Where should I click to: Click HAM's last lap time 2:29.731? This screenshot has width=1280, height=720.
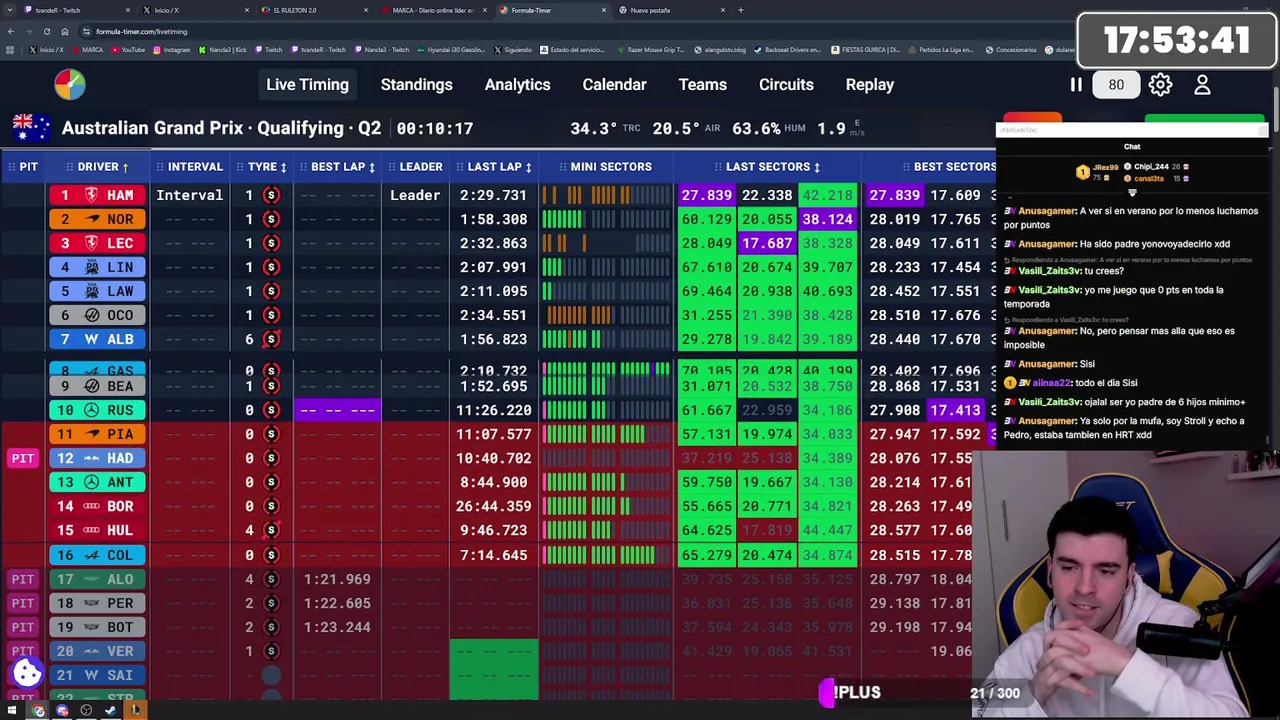tap(493, 195)
